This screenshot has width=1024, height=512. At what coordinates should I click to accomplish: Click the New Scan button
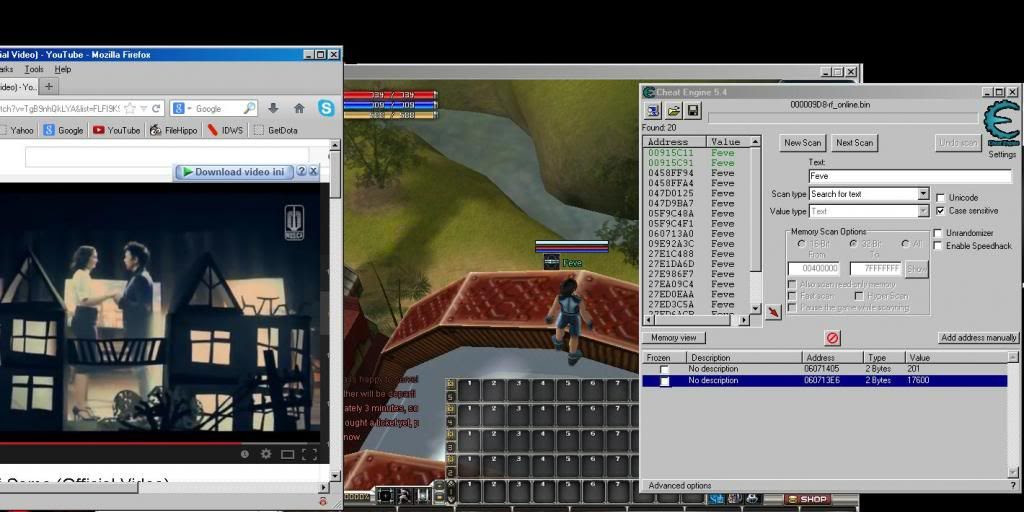click(803, 143)
